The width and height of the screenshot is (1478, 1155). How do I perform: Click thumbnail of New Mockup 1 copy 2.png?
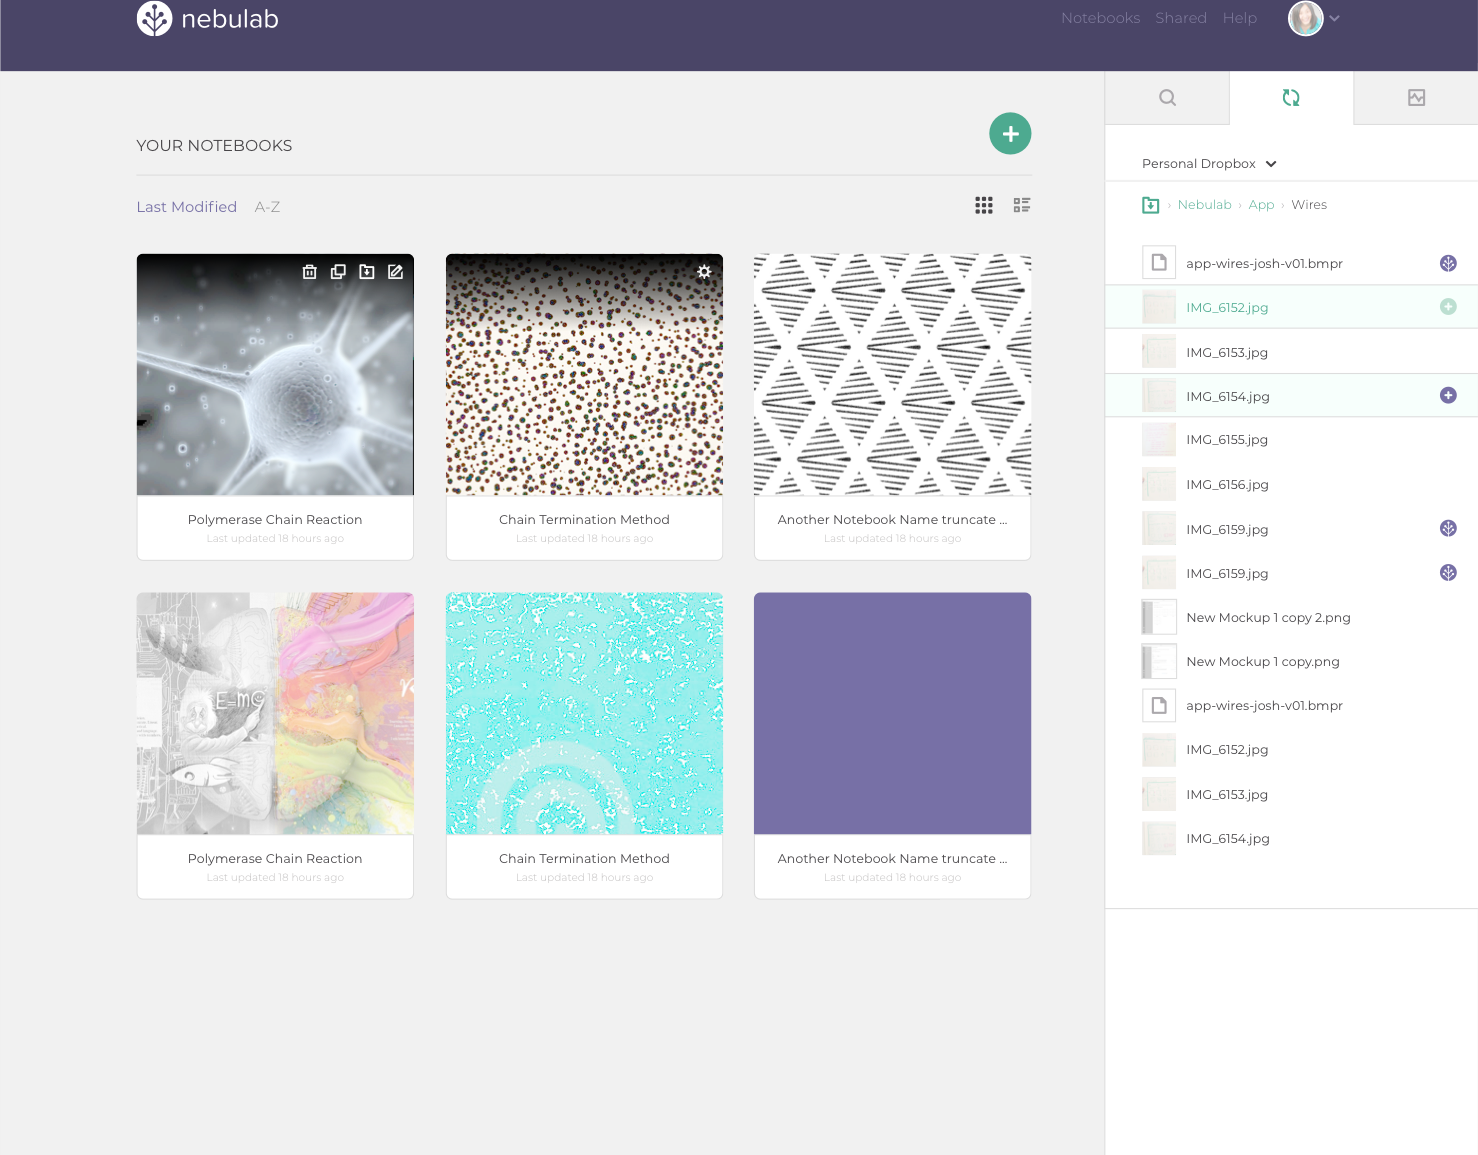(1159, 617)
